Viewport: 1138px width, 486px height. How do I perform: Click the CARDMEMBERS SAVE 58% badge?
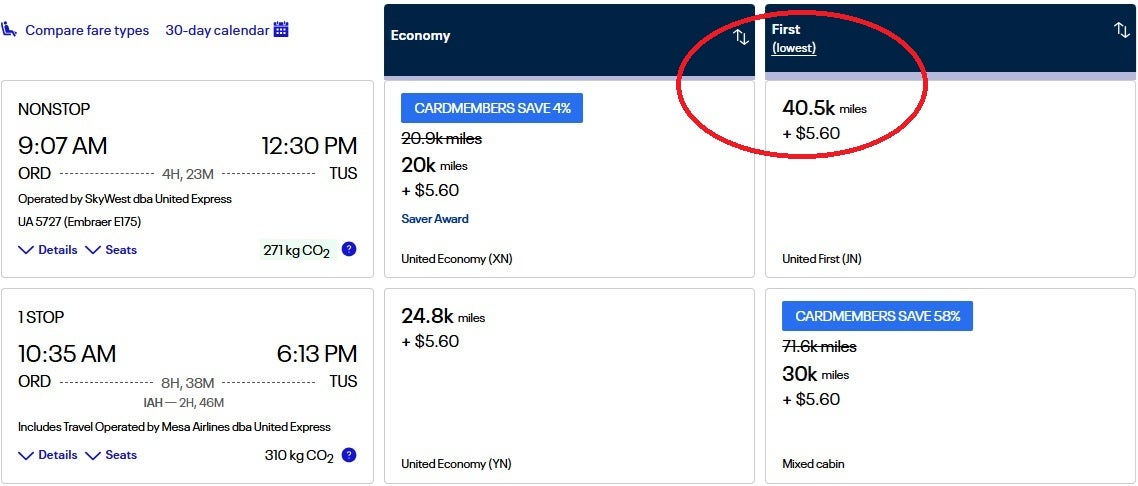tap(877, 316)
